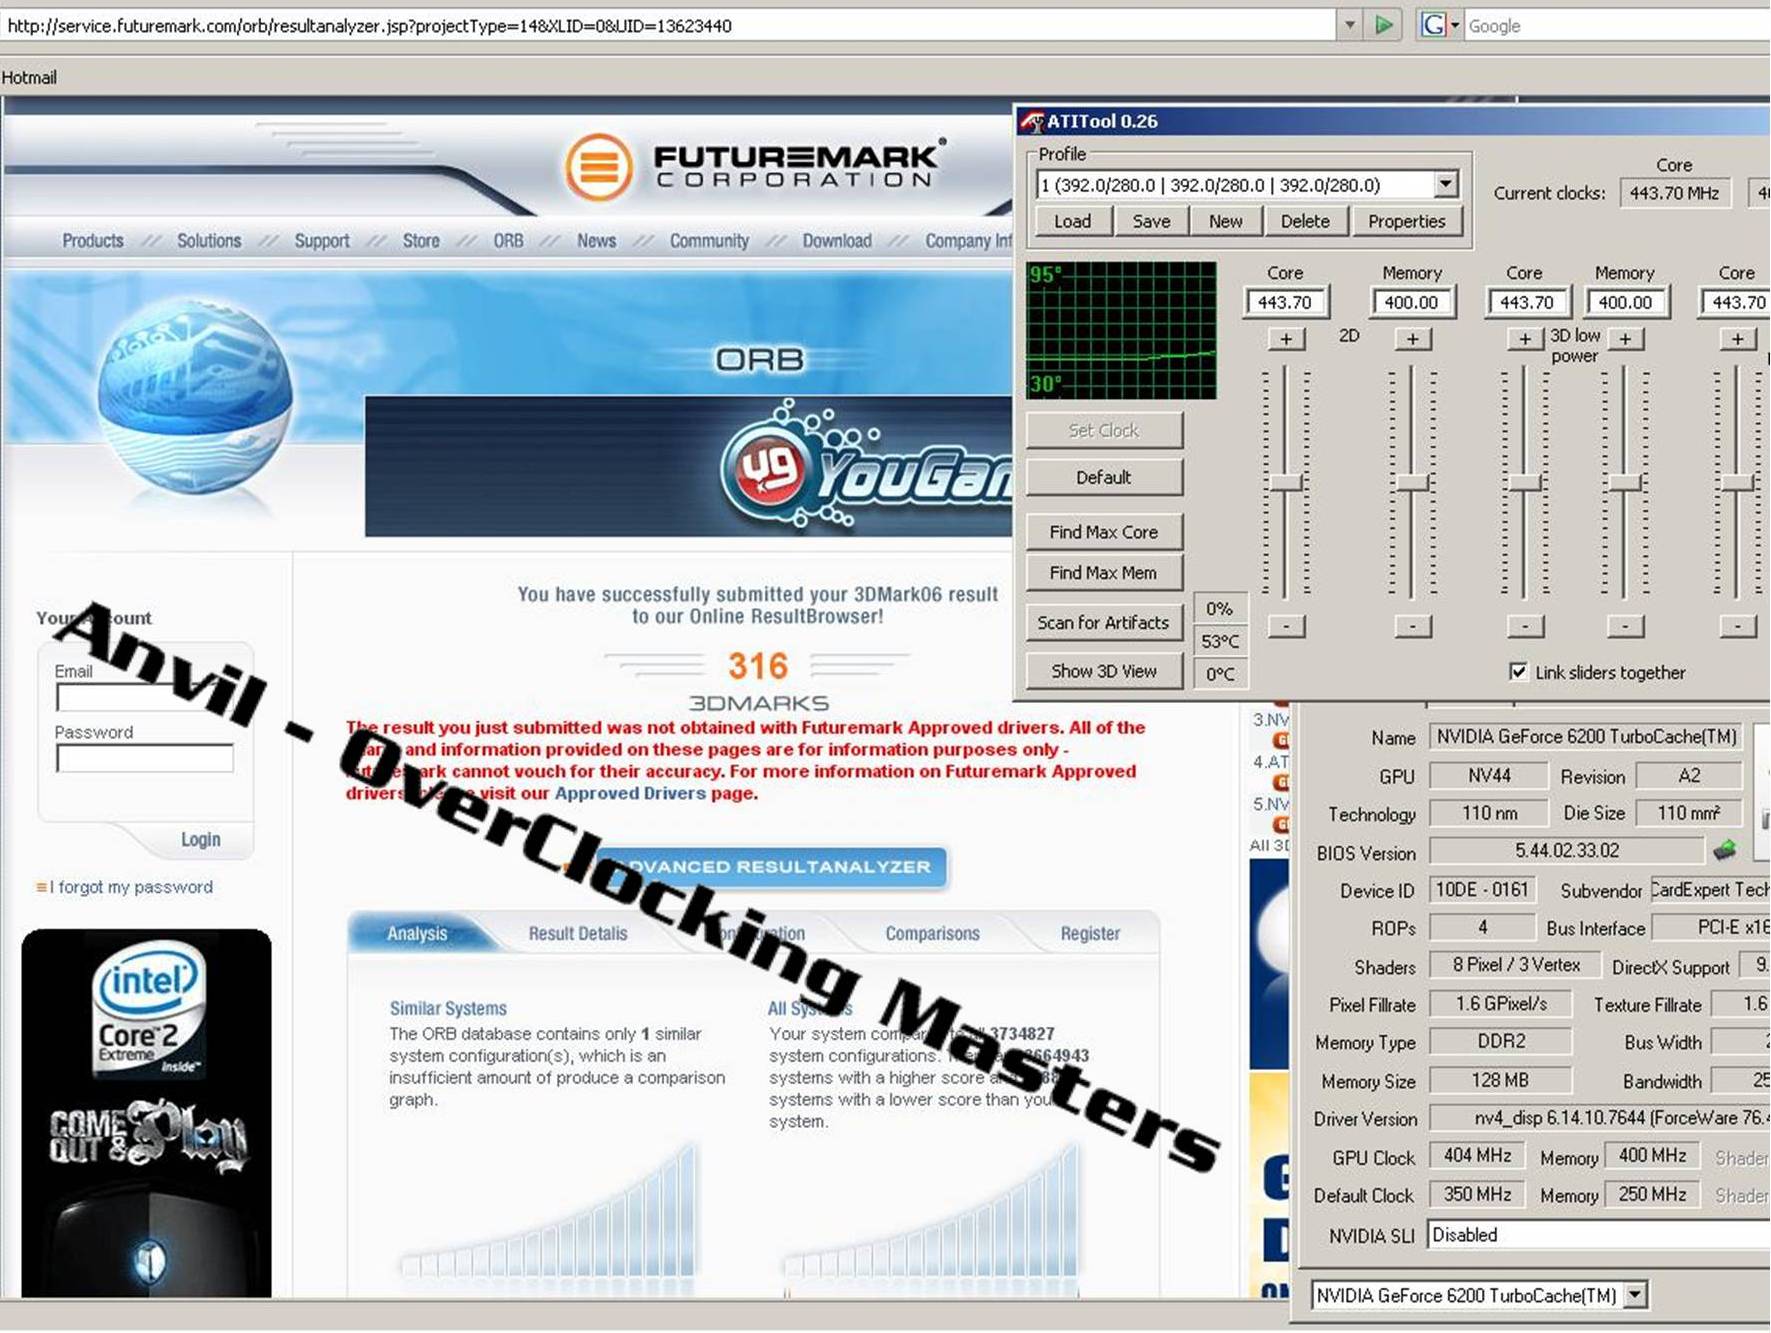Viewport: 1771px width, 1333px height.
Task: Click the green Go arrow beside address bar
Action: pyautogui.click(x=1384, y=25)
